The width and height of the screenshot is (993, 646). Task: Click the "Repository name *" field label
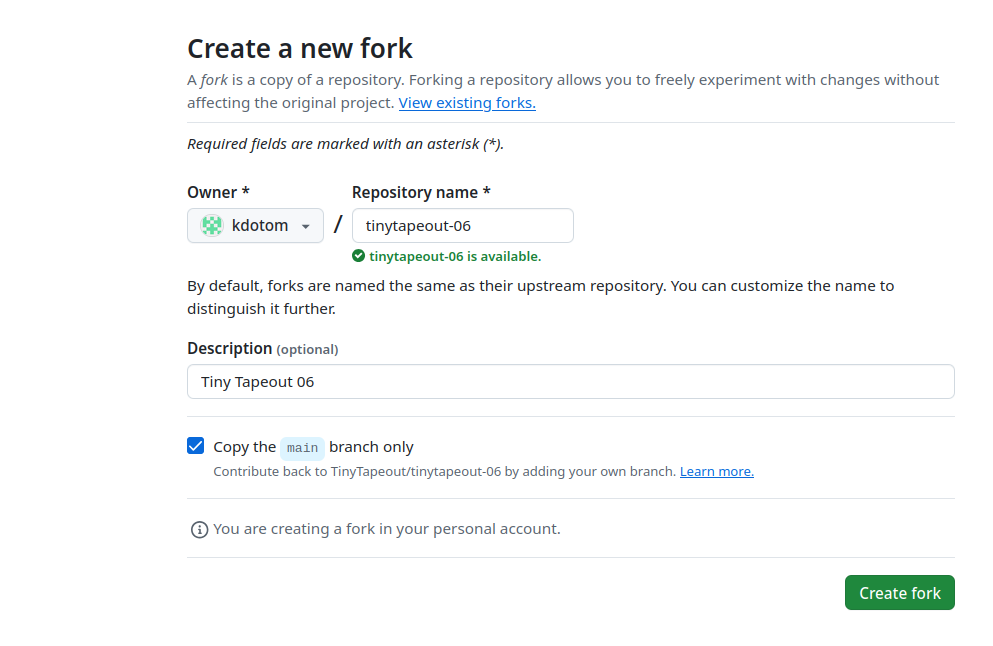pyautogui.click(x=421, y=192)
